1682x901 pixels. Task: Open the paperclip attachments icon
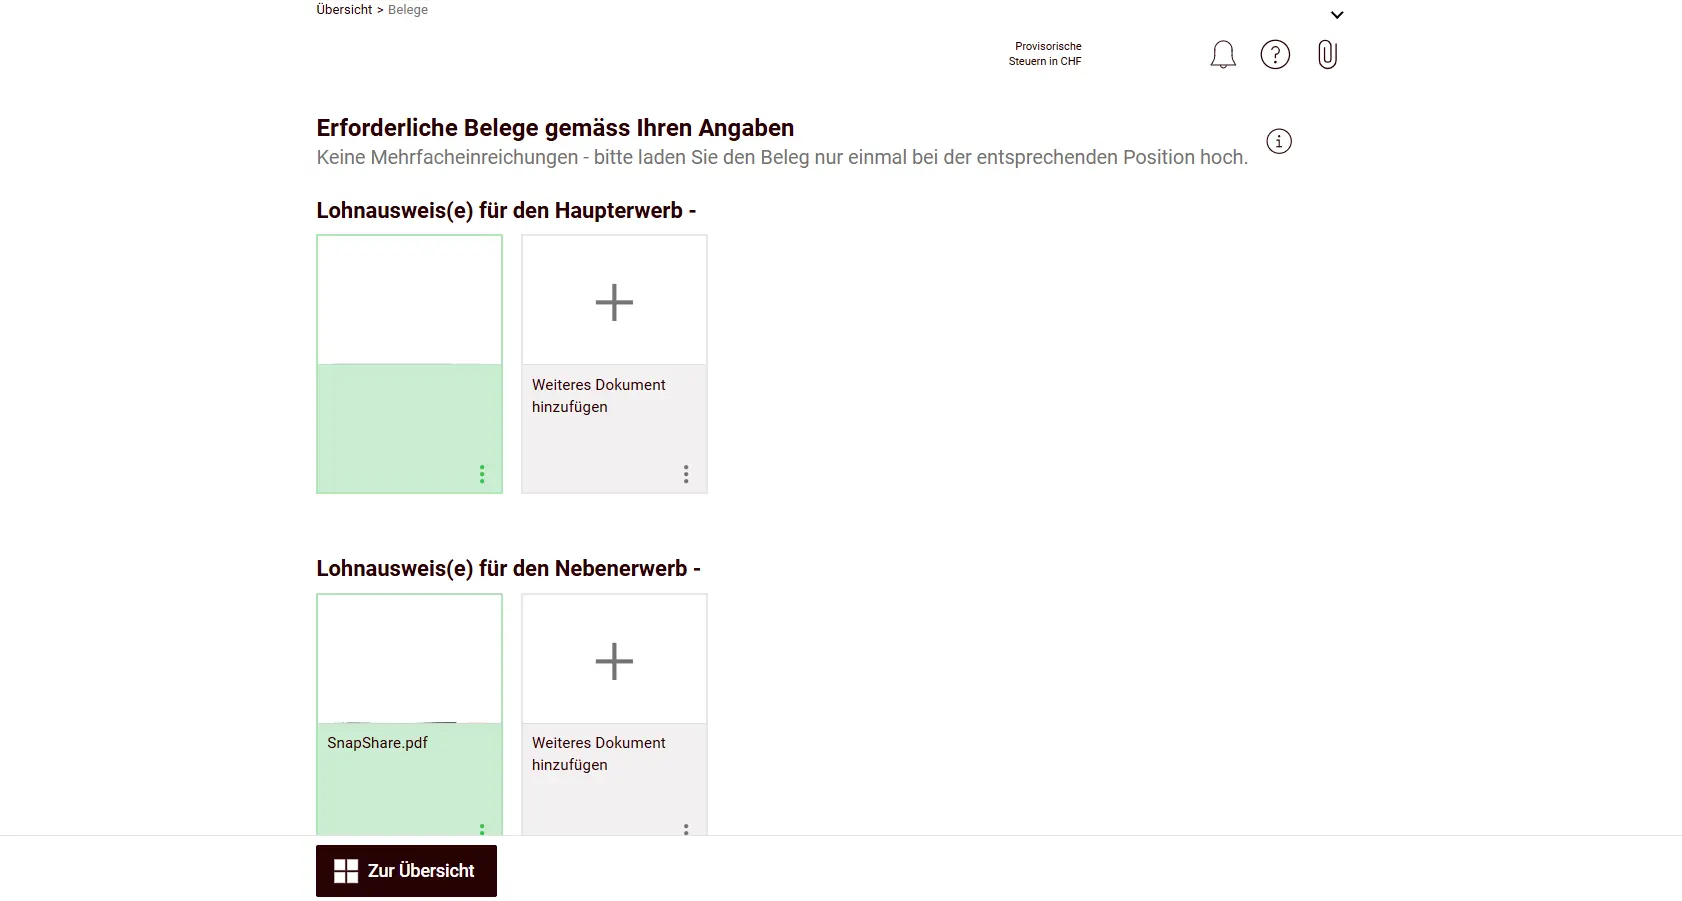pos(1328,55)
